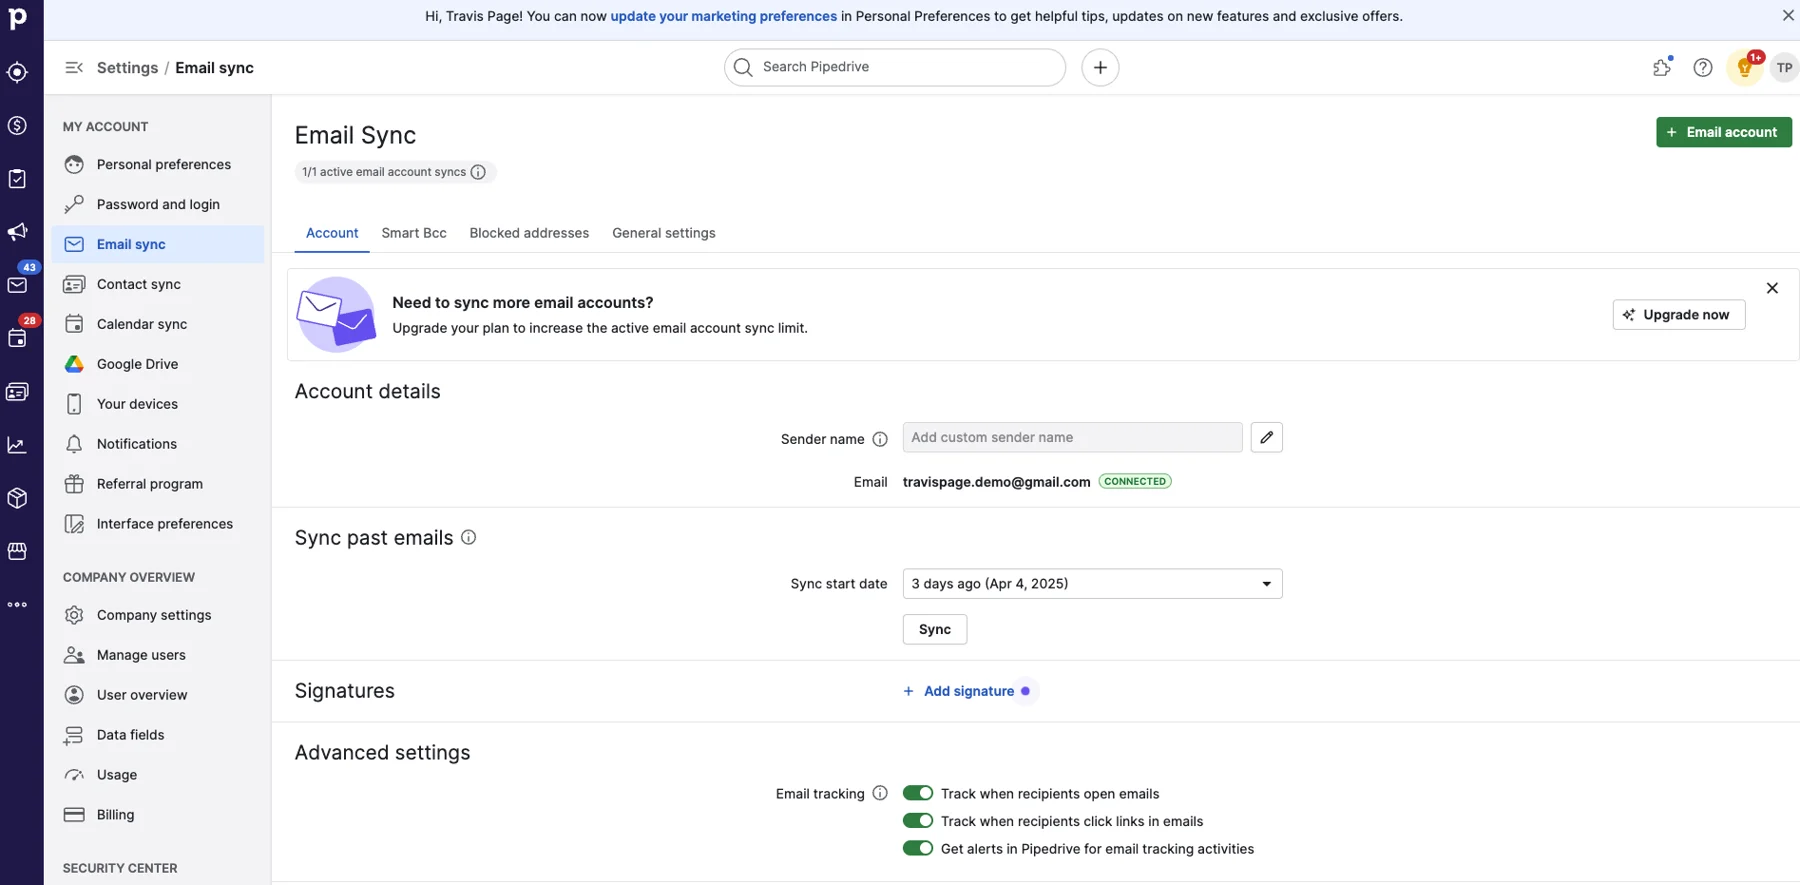The height and width of the screenshot is (885, 1800).
Task: Open update your marketing preferences link
Action: pos(724,16)
